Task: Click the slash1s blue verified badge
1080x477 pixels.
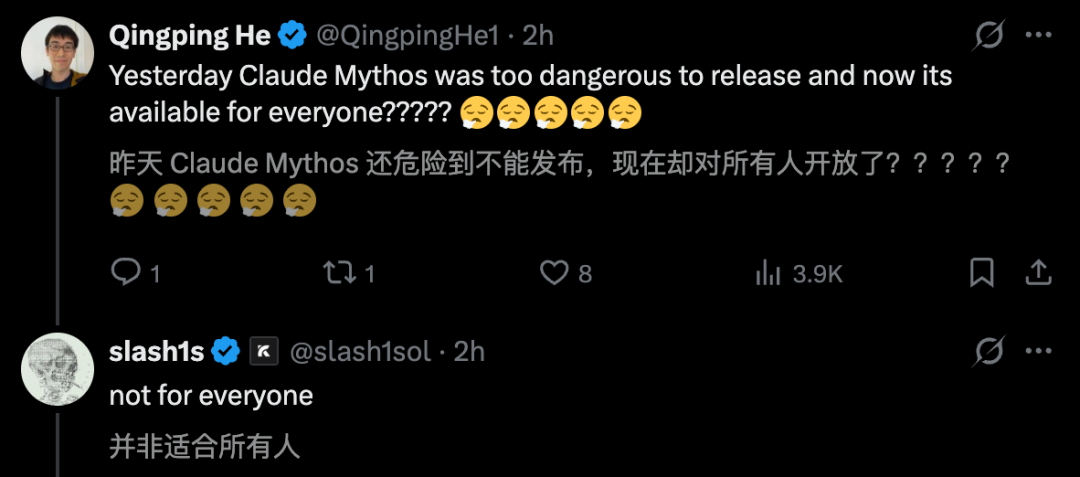Action: click(226, 351)
